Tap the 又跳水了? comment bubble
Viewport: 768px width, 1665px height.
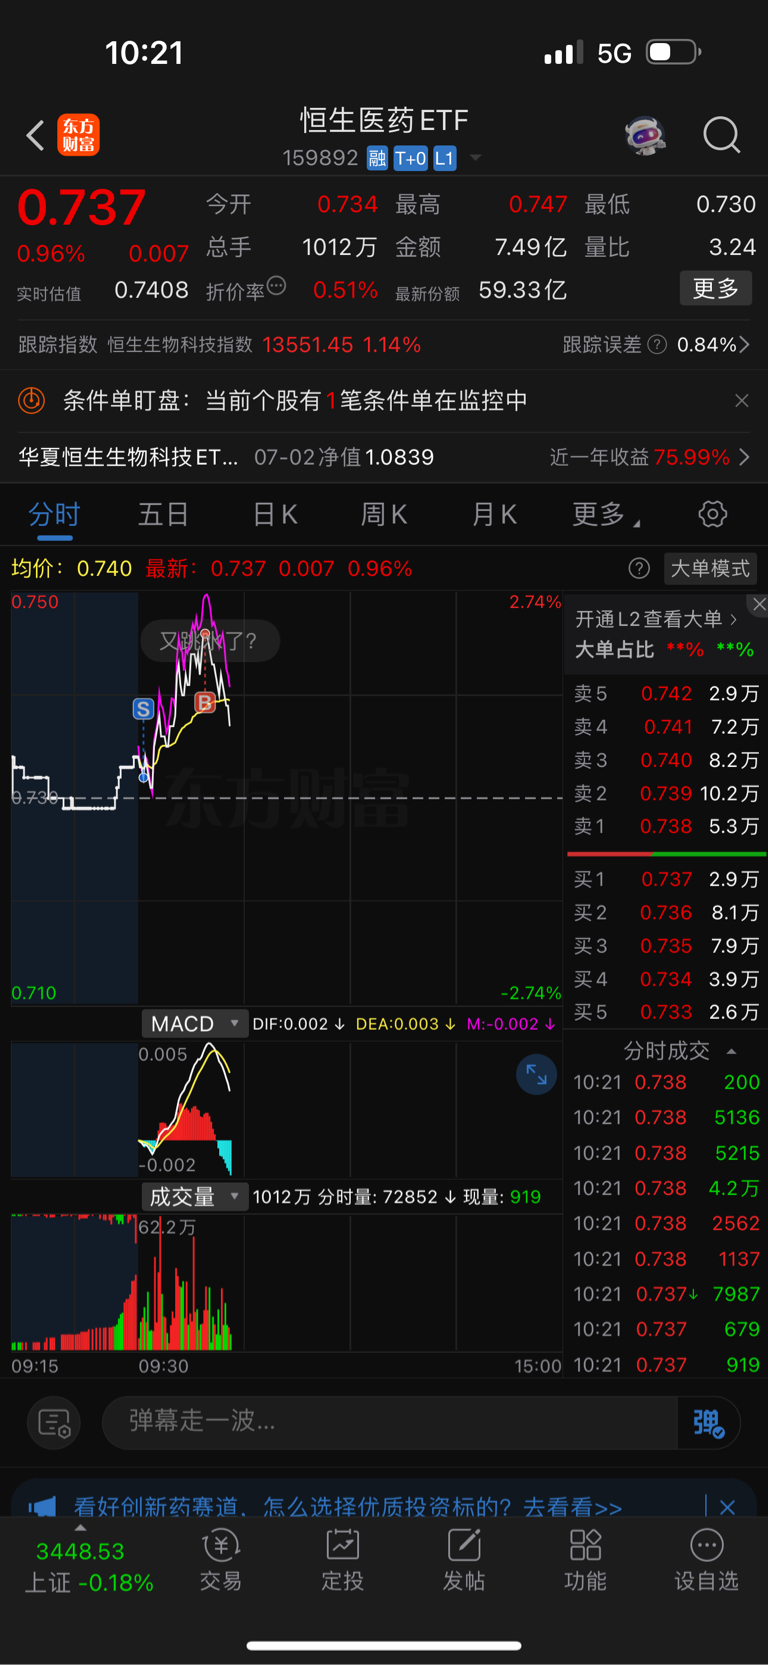pos(209,641)
